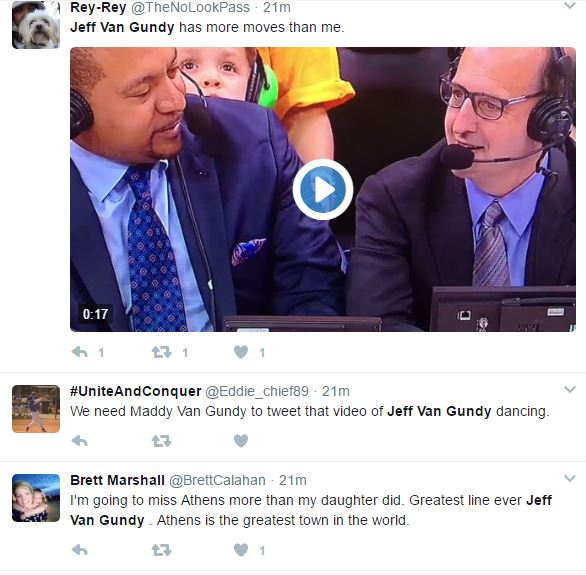
Task: Play the Jeff Van Gundy video
Action: [323, 189]
